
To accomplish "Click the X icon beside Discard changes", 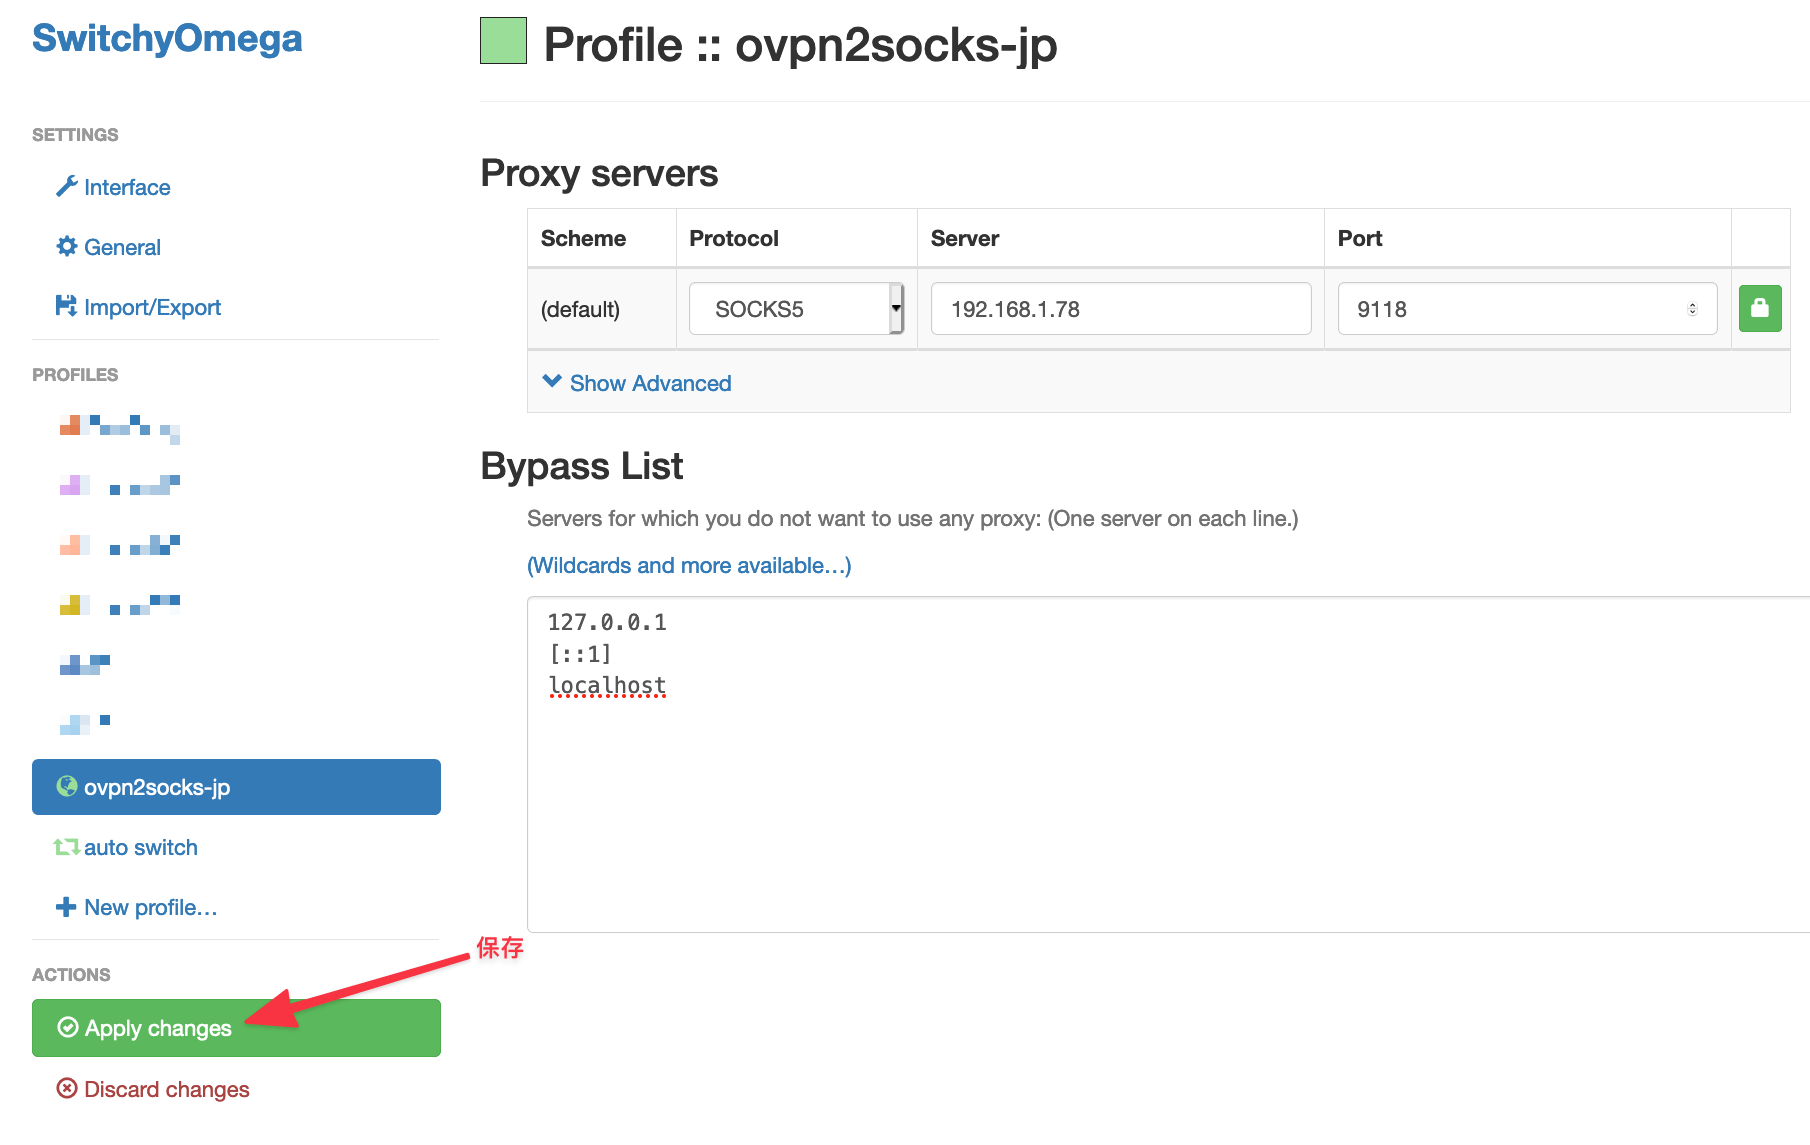I will 67,1088.
